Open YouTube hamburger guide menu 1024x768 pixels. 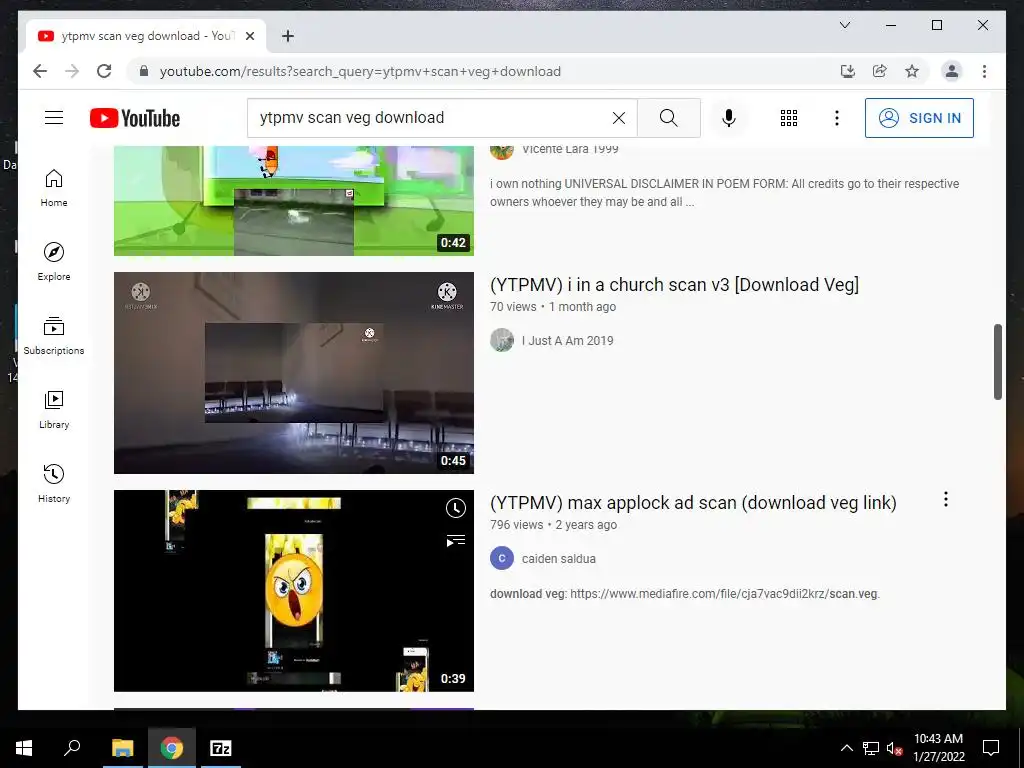coord(54,118)
